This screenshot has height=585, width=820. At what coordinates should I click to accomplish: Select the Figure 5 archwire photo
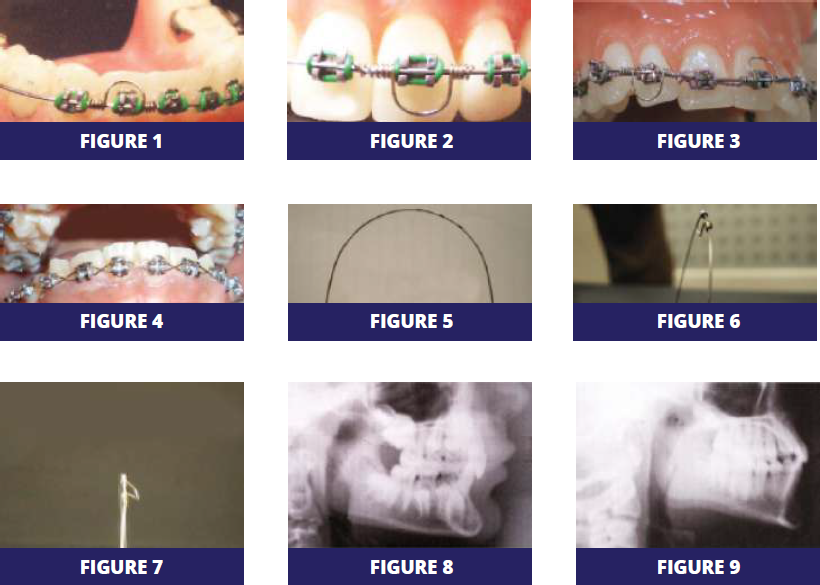click(410, 254)
